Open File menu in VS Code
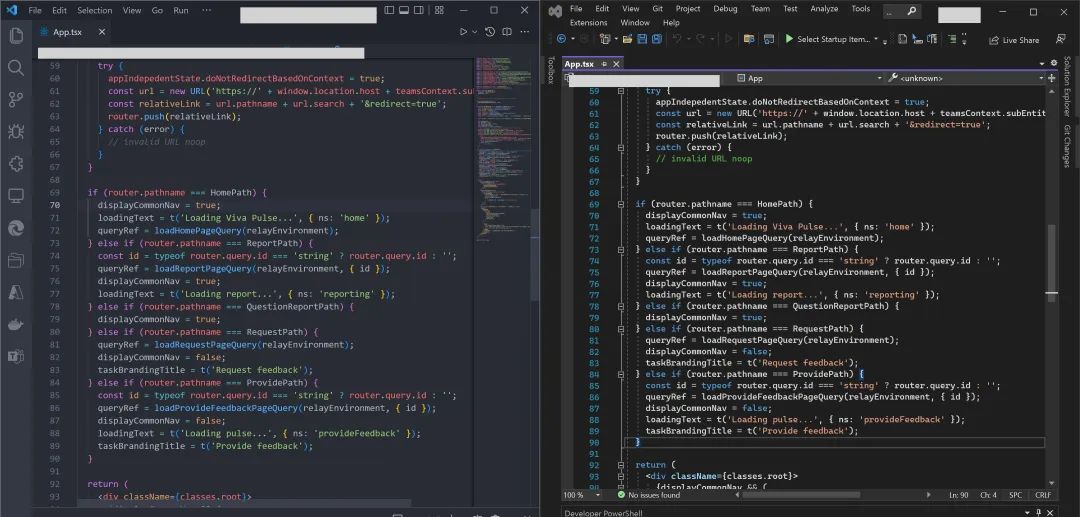Image resolution: width=1080 pixels, height=517 pixels. tap(35, 10)
